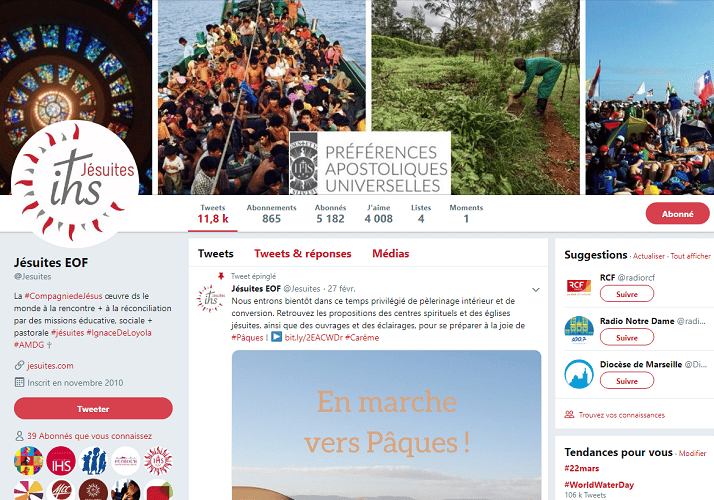Open the jesuites.com website link
The width and height of the screenshot is (714, 500).
[x=50, y=366]
